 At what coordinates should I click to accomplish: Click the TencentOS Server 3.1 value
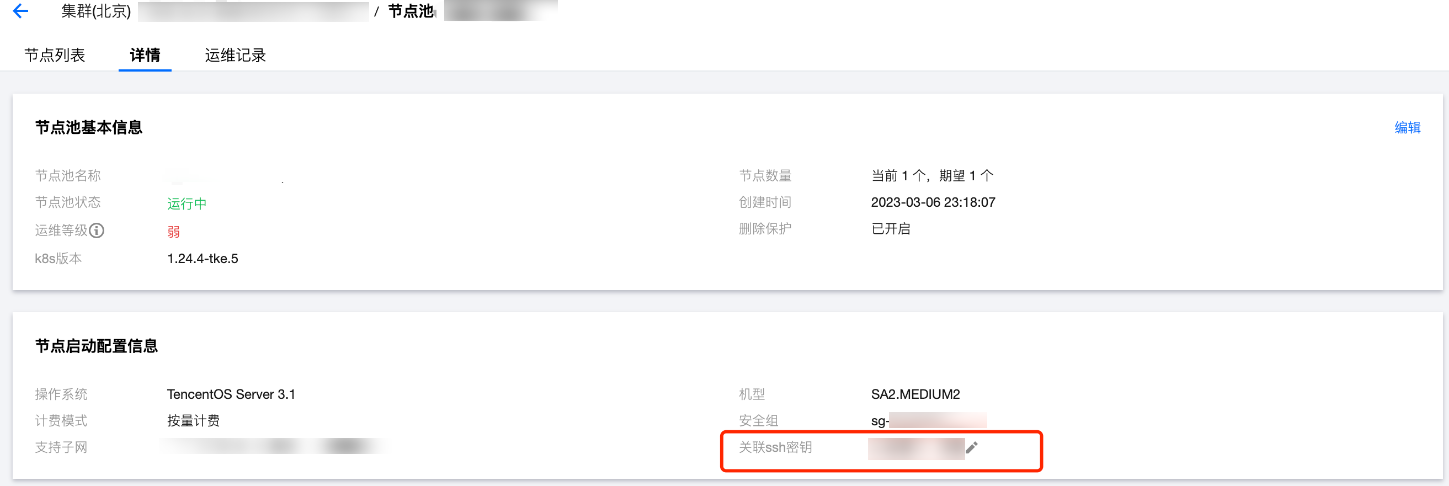(231, 394)
